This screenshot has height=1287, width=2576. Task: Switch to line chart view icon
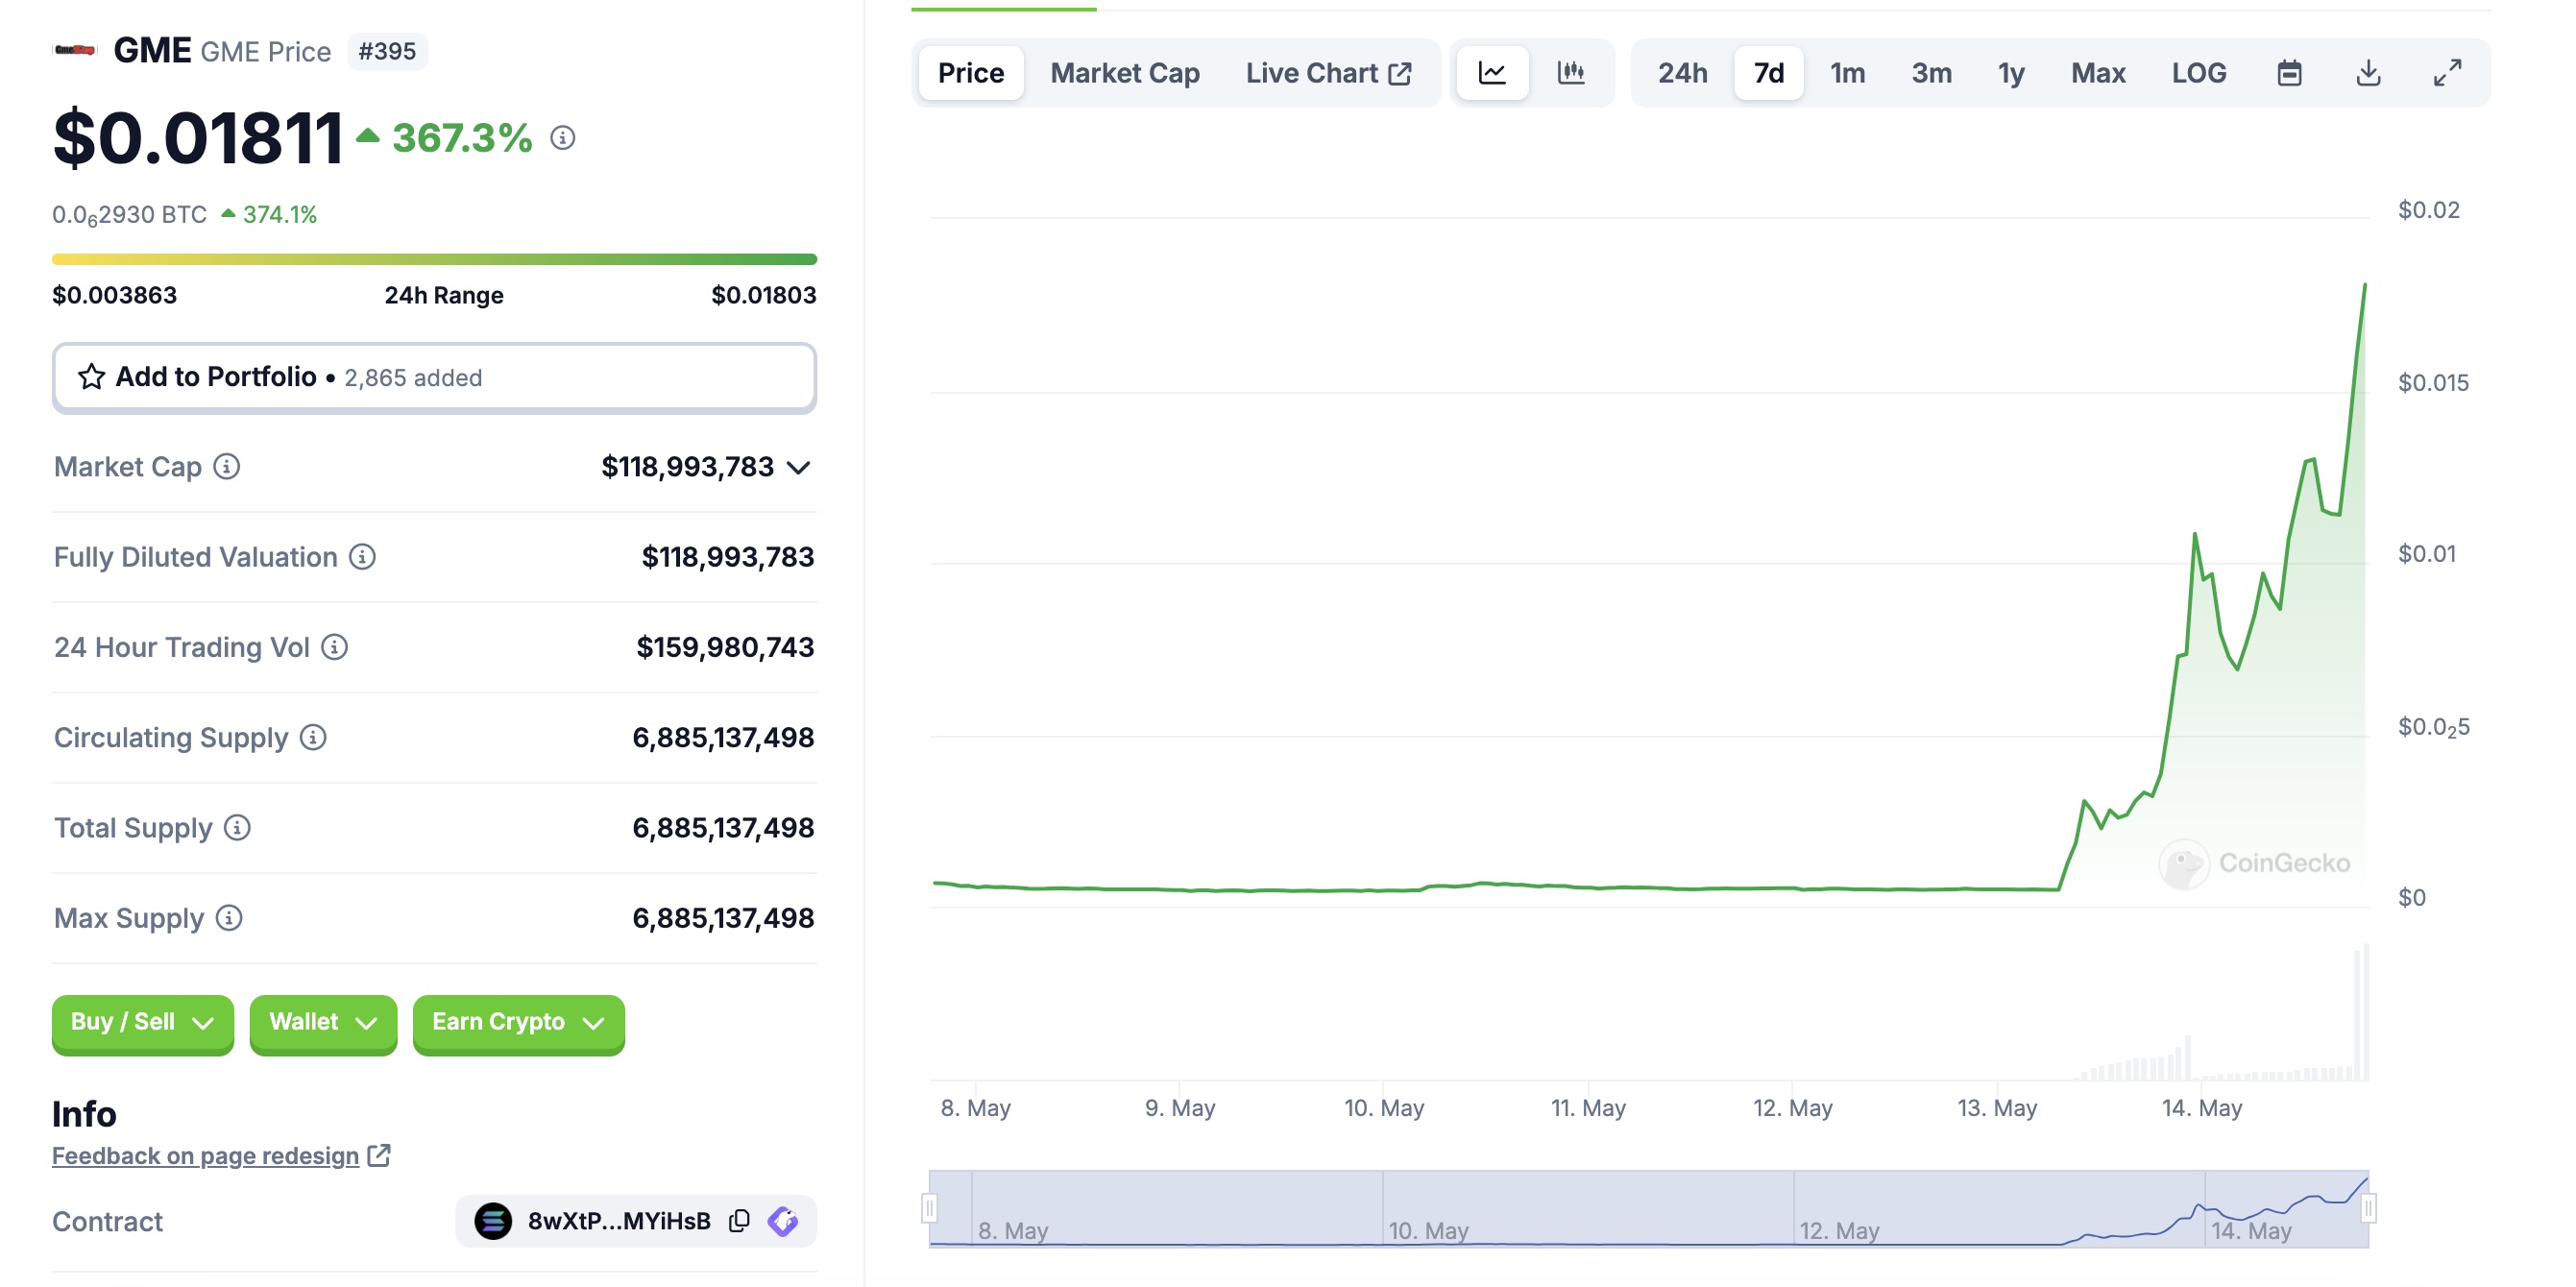tap(1491, 73)
